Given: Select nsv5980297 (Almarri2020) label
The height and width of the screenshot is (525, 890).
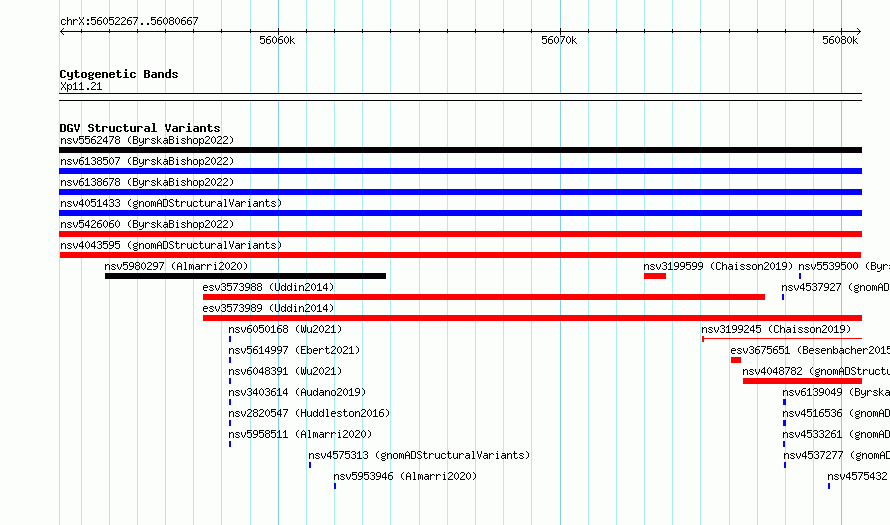Looking at the screenshot, I should click(176, 266).
